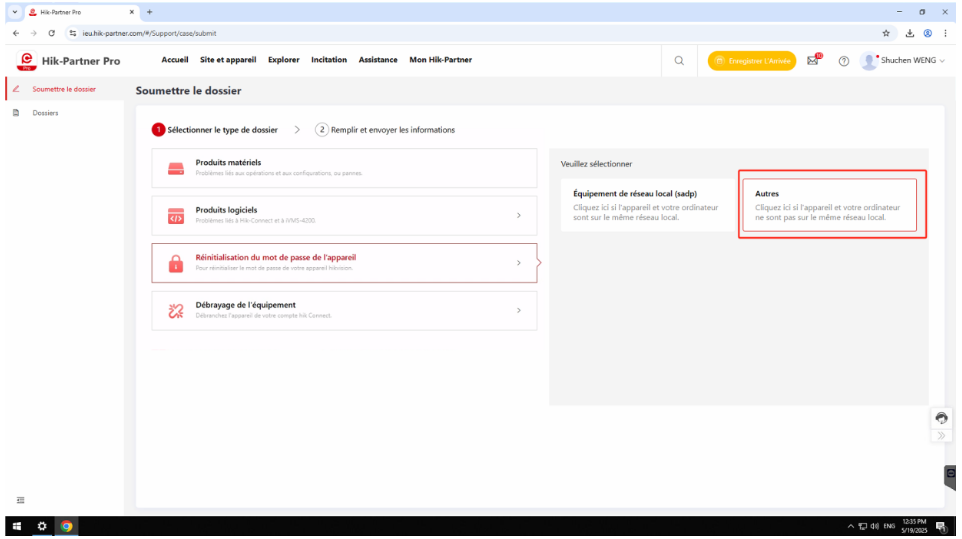Screen dimensions: 962x539
Task: Choose the Produits logiciels category
Action: click(344, 216)
